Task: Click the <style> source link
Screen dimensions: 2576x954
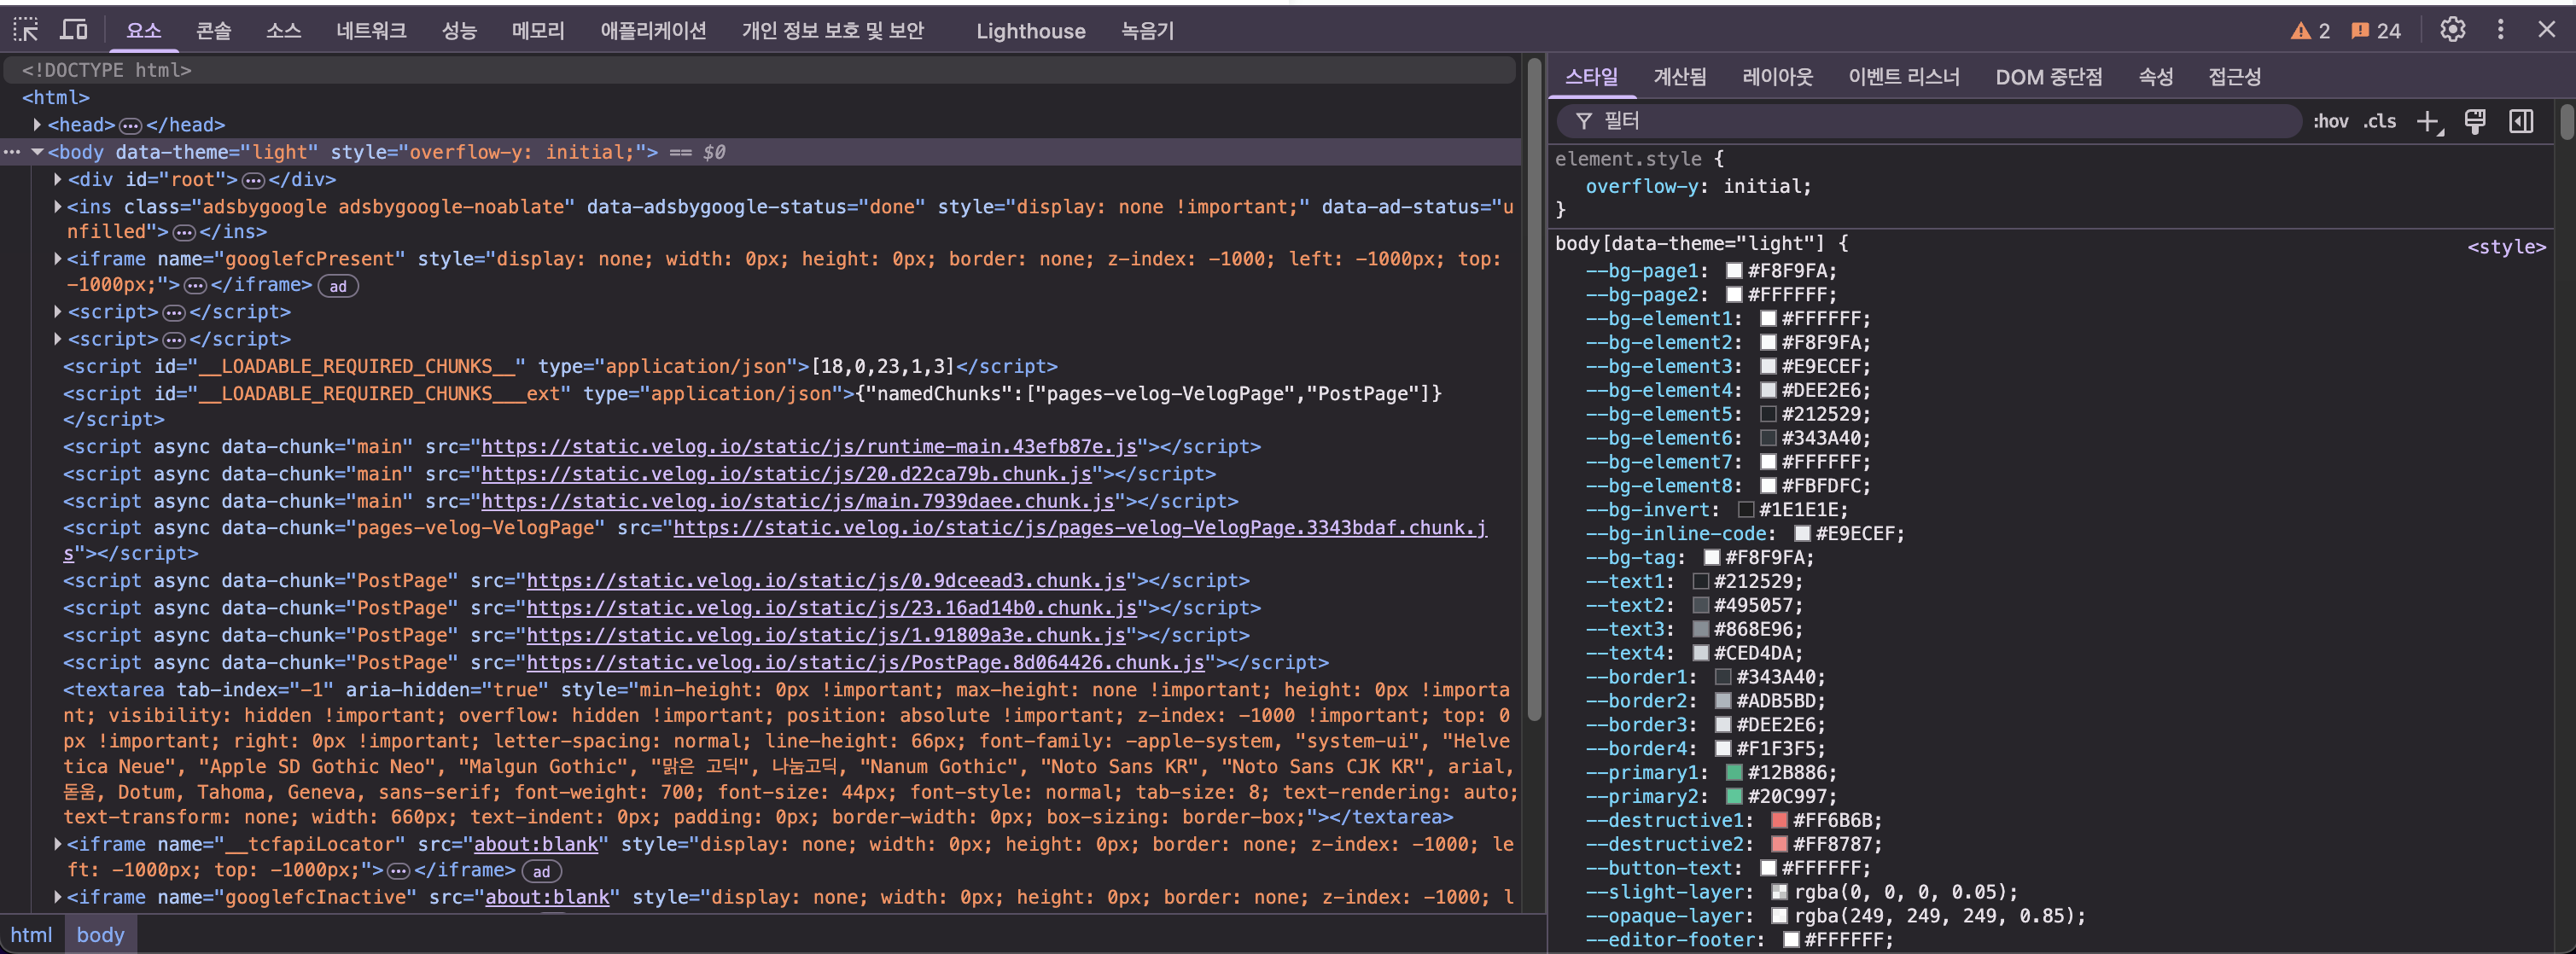Action: tap(2506, 247)
